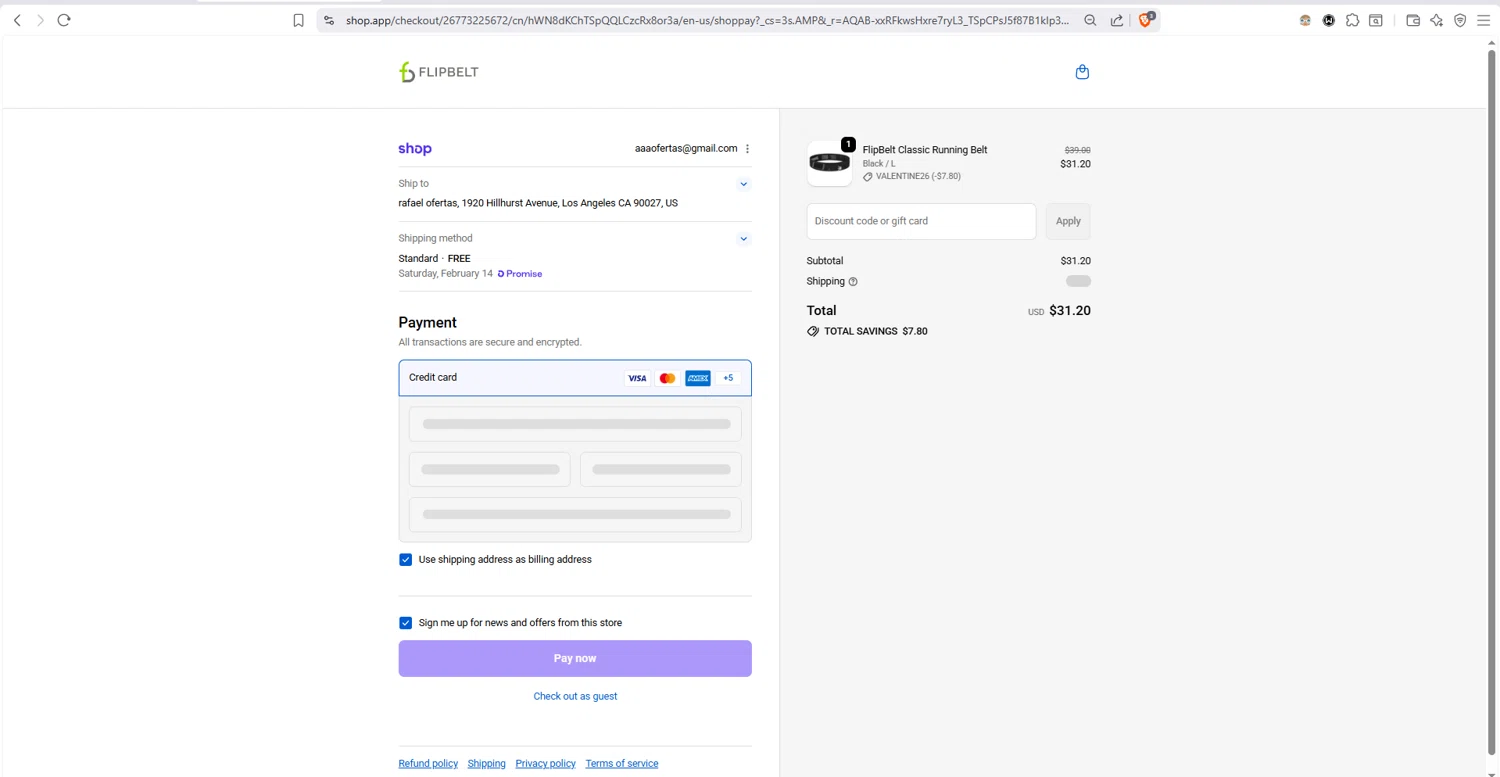This screenshot has width=1500, height=777.
Task: Click the VALENTINE26 discount tag icon
Action: [867, 177]
